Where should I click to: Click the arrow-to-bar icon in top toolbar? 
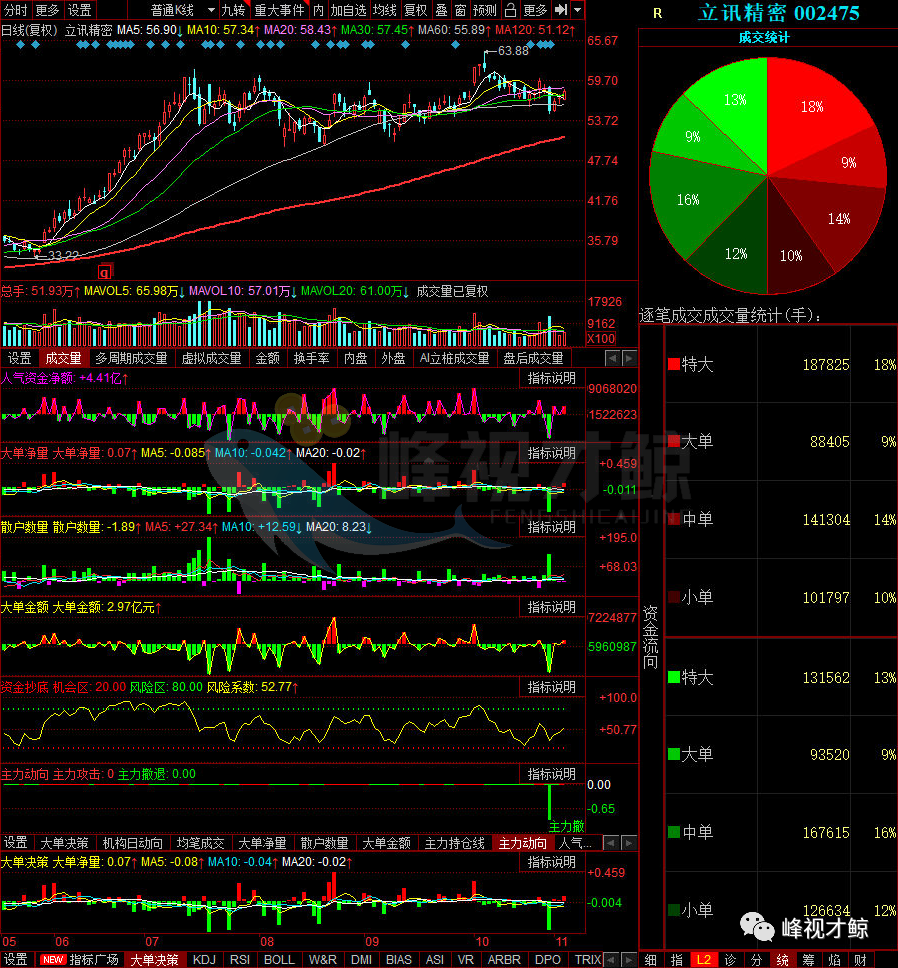(x=561, y=10)
